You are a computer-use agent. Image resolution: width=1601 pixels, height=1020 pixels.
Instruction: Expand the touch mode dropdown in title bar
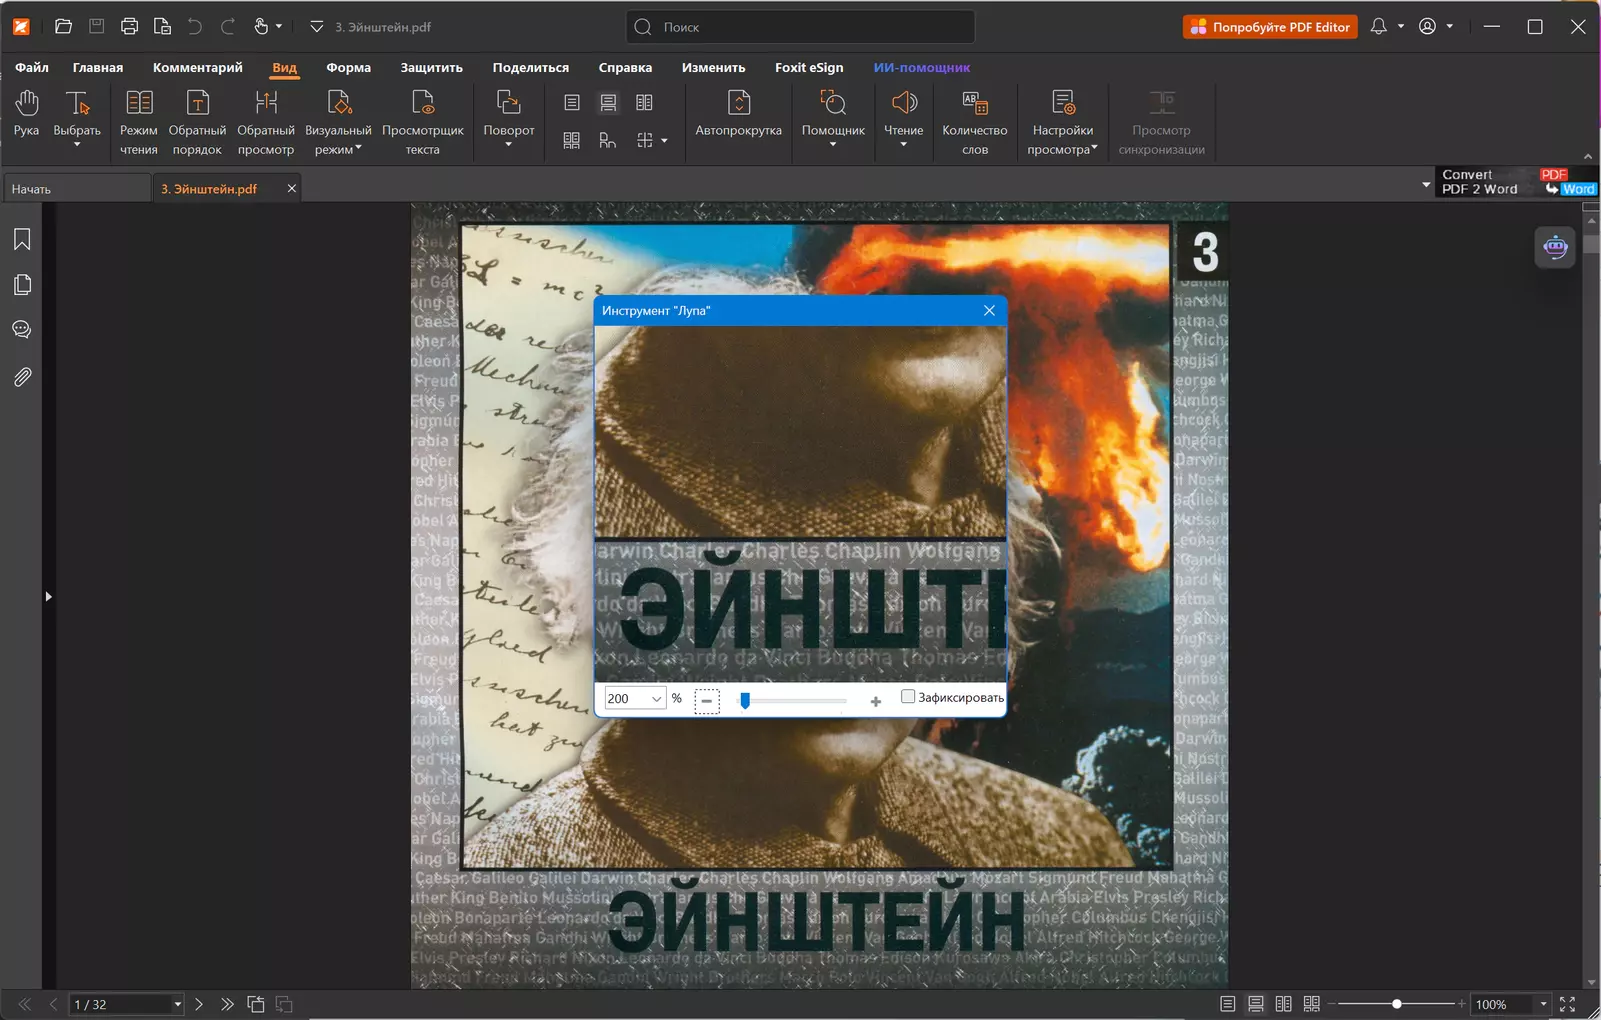pos(279,27)
